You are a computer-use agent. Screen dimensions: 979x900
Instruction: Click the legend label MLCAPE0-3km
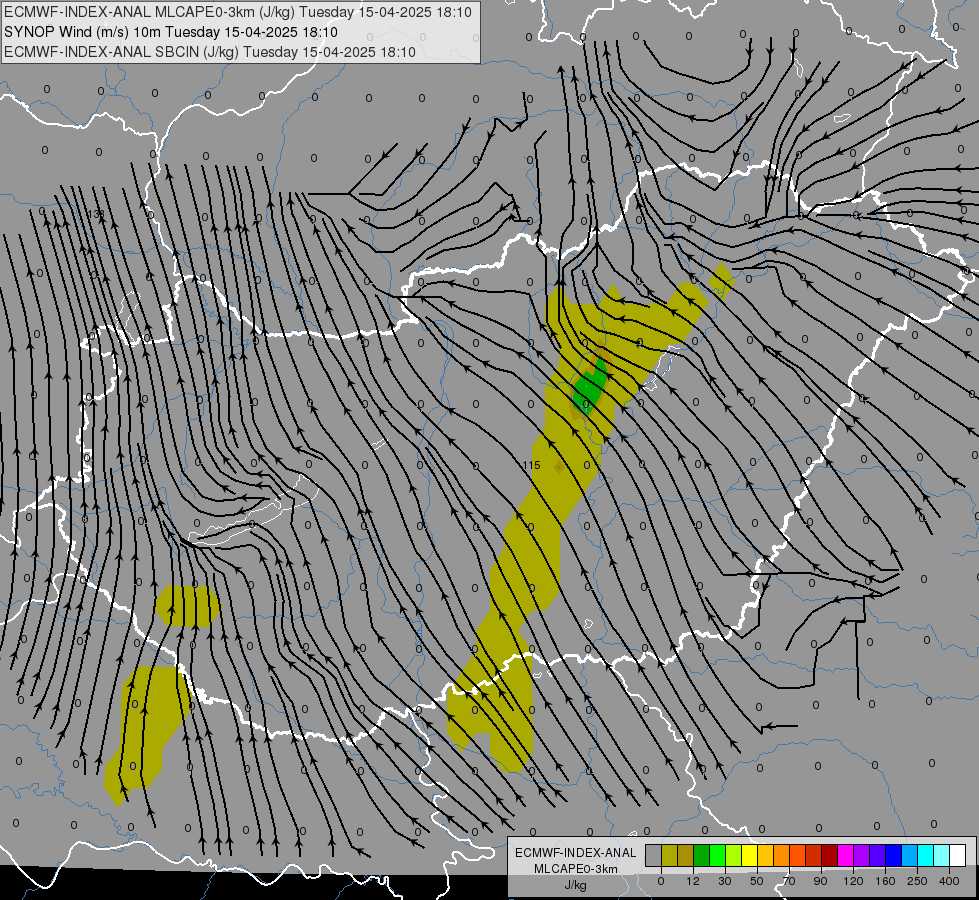tap(576, 869)
